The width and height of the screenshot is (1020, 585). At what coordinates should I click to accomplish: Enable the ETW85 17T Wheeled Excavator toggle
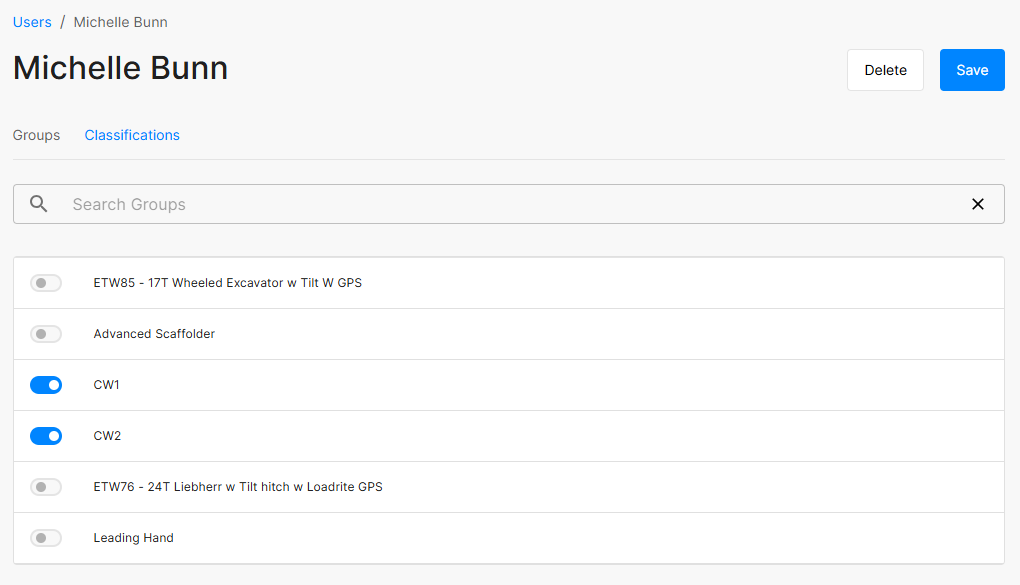[x=46, y=283]
